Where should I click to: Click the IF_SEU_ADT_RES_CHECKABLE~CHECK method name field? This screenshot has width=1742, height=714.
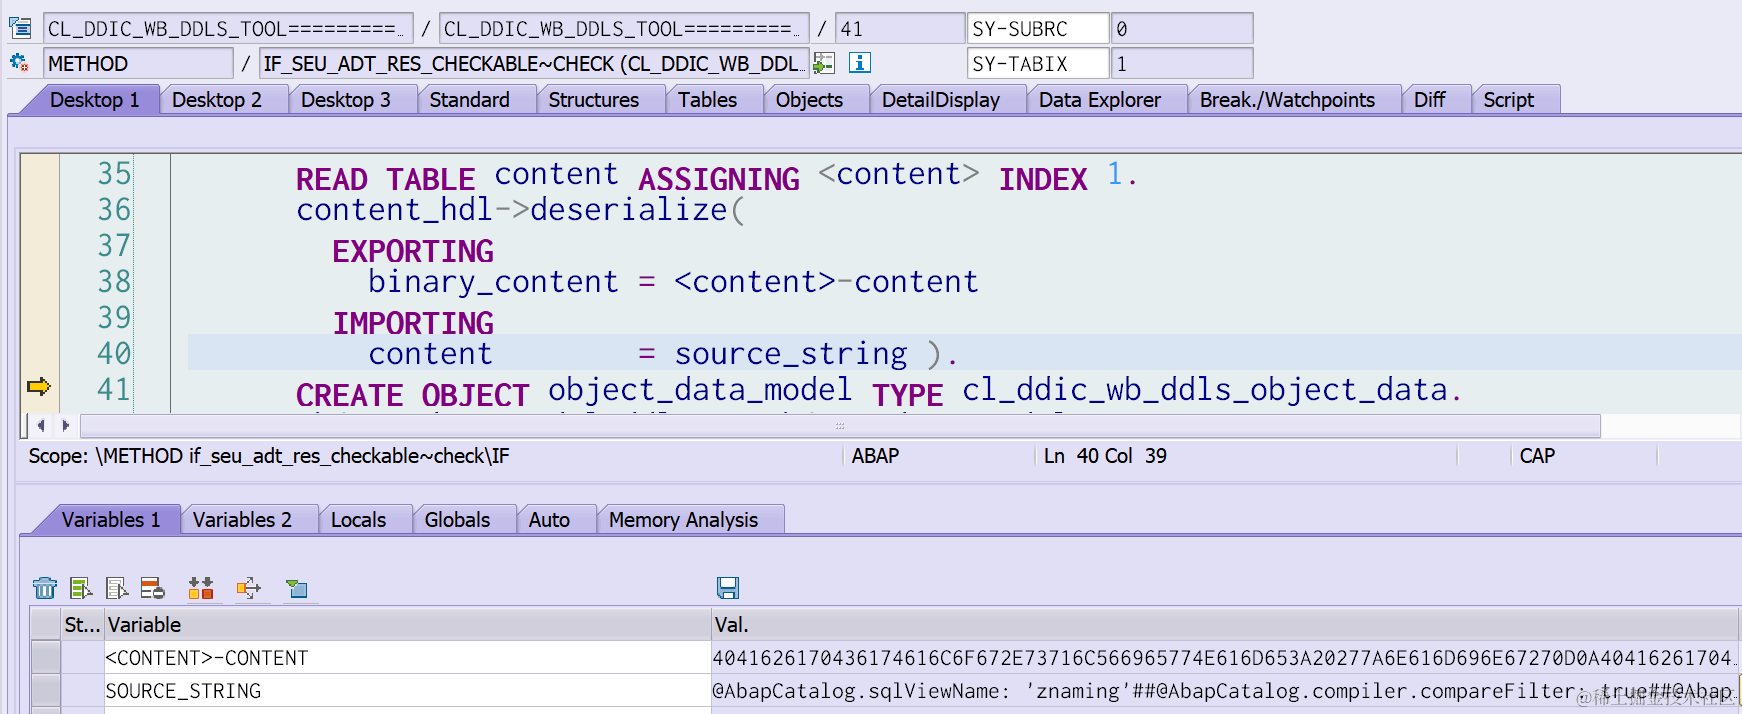[534, 63]
